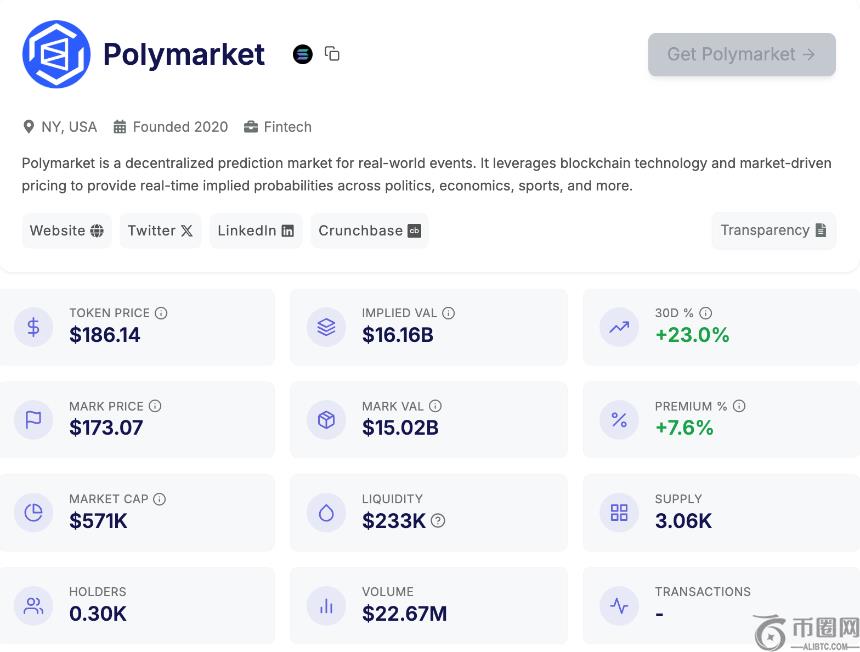Click the Polymarket logo

click(56, 54)
